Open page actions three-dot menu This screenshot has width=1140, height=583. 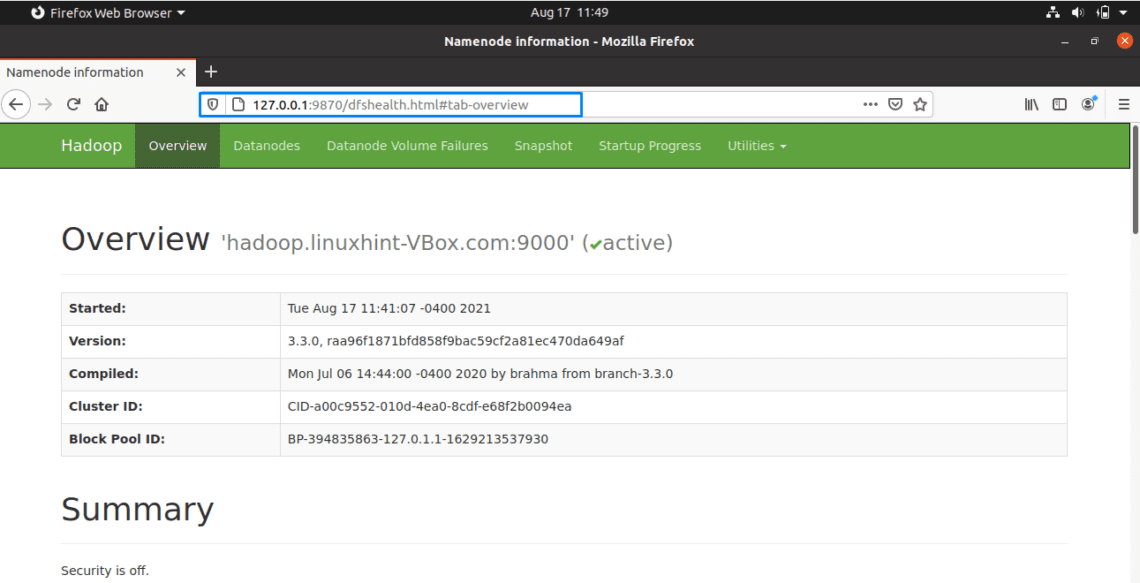click(x=870, y=104)
